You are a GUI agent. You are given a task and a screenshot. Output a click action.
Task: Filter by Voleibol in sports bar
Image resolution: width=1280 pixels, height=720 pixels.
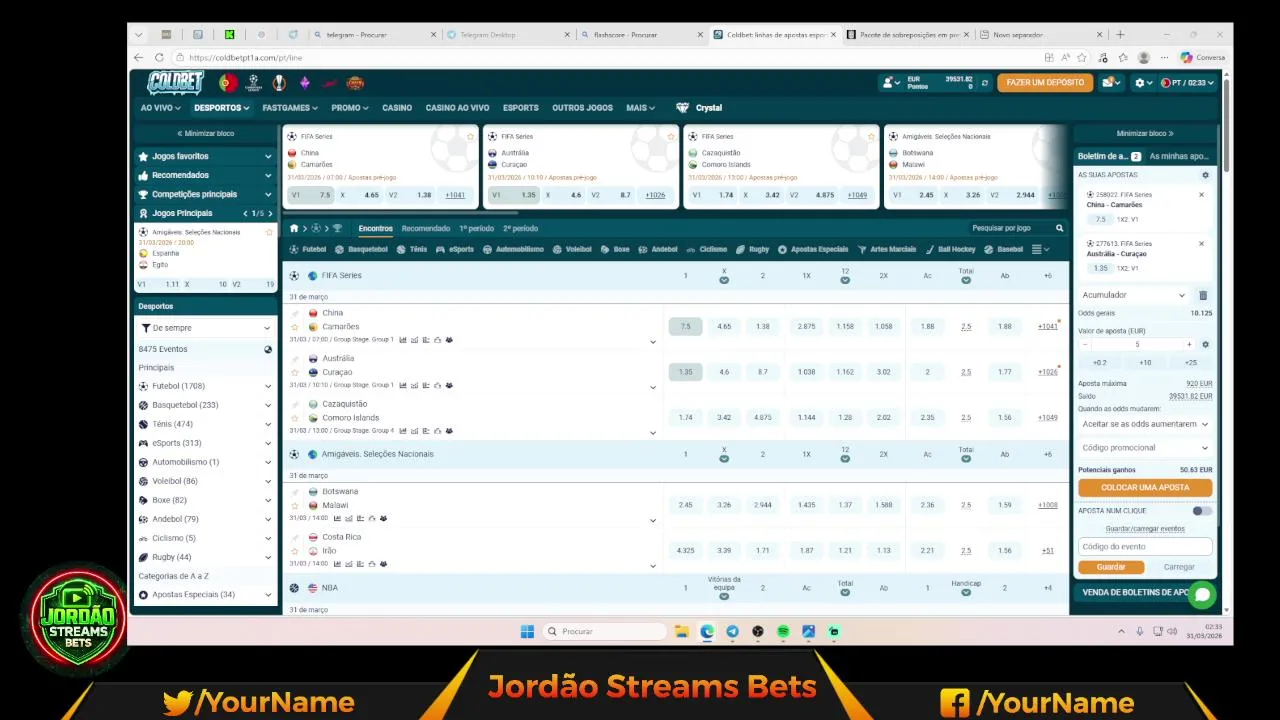point(573,249)
